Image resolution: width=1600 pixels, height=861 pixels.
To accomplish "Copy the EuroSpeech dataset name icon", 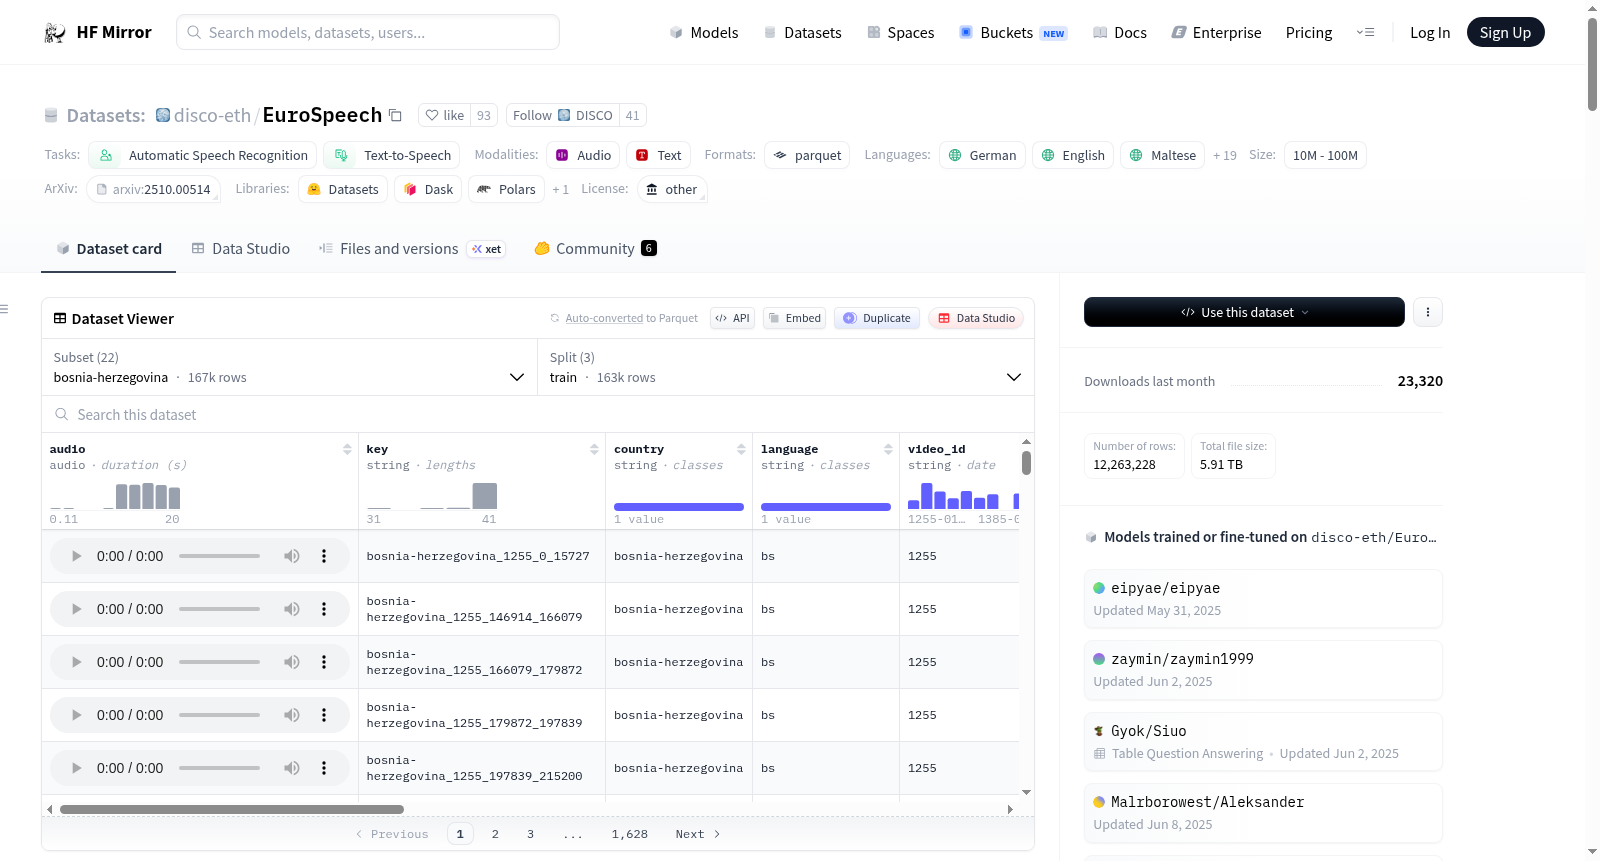I will pos(395,115).
